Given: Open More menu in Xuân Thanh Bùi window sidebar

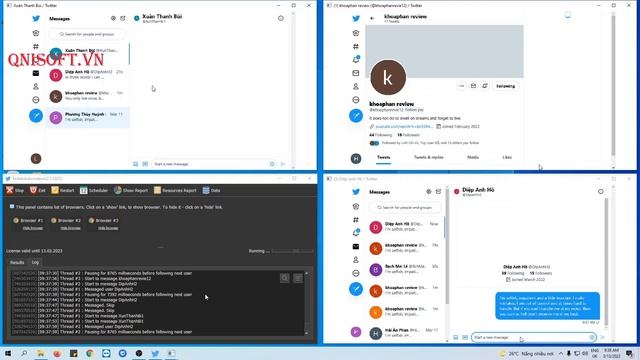Looking at the screenshot, I should pyautogui.click(x=36, y=100).
